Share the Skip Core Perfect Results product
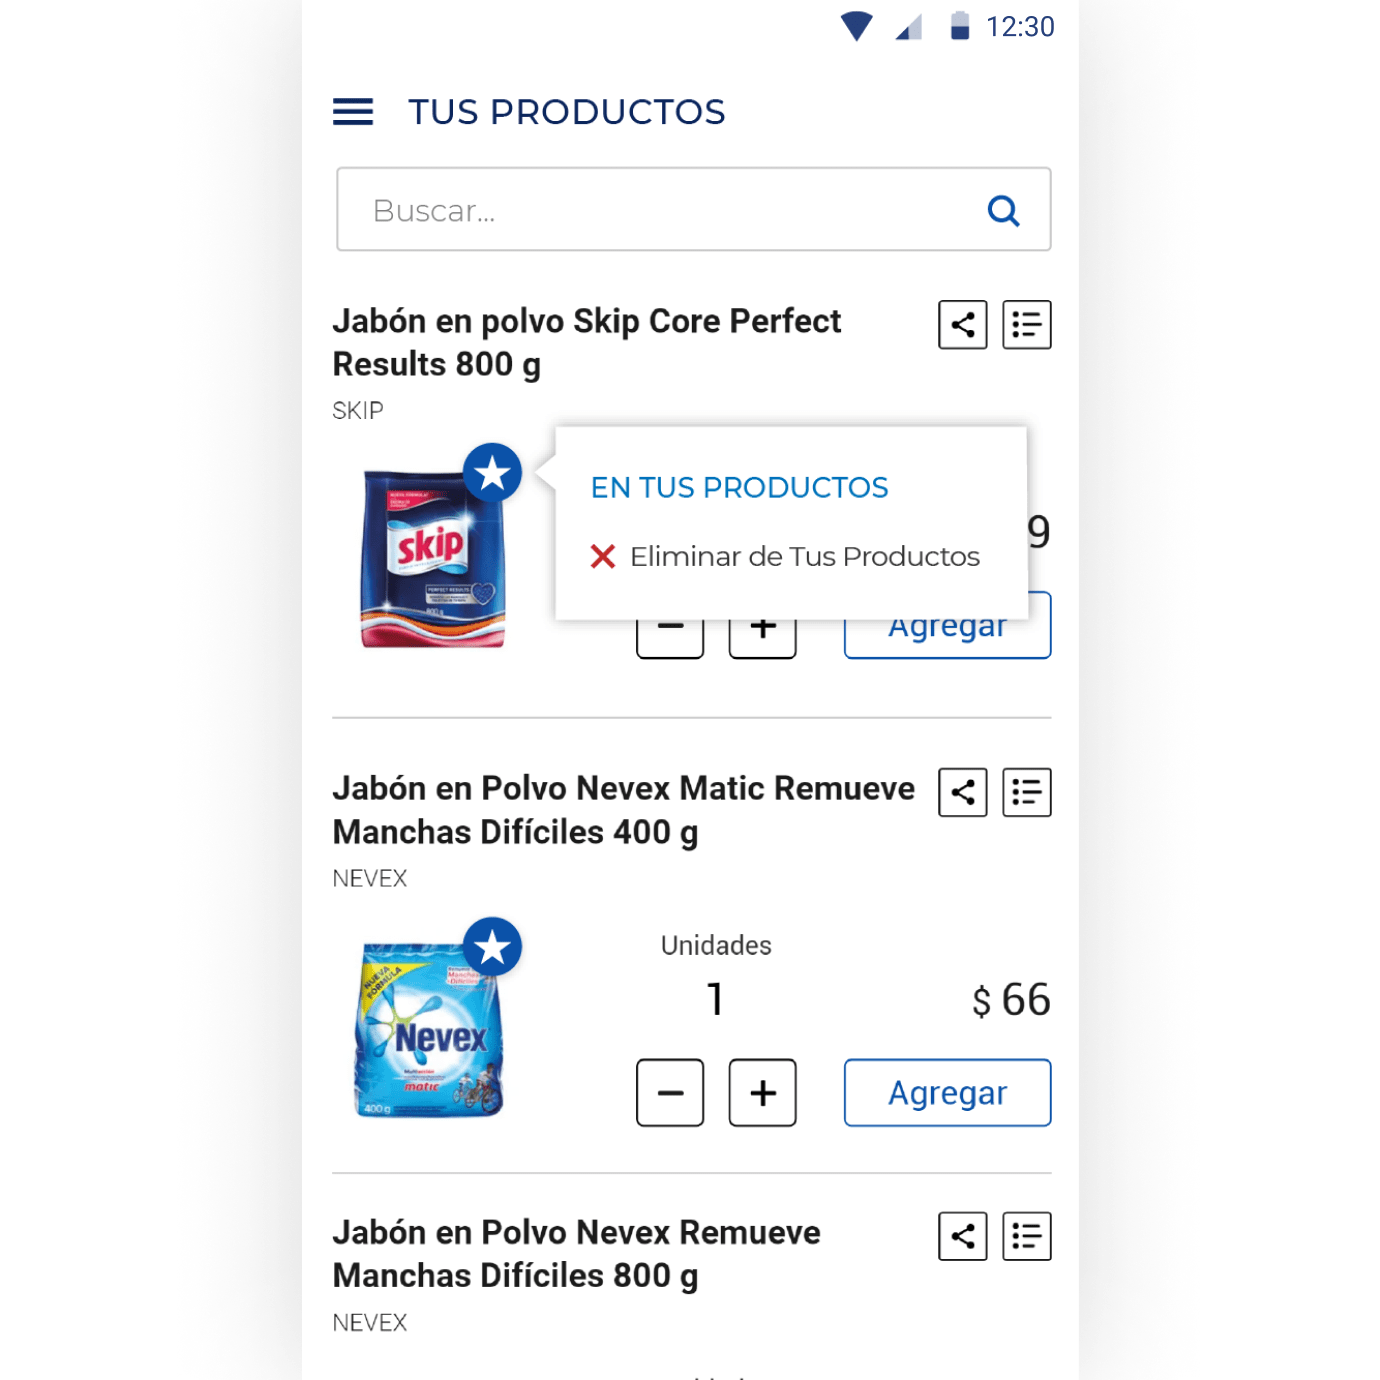Viewport: 1380px width, 1380px height. [963, 325]
